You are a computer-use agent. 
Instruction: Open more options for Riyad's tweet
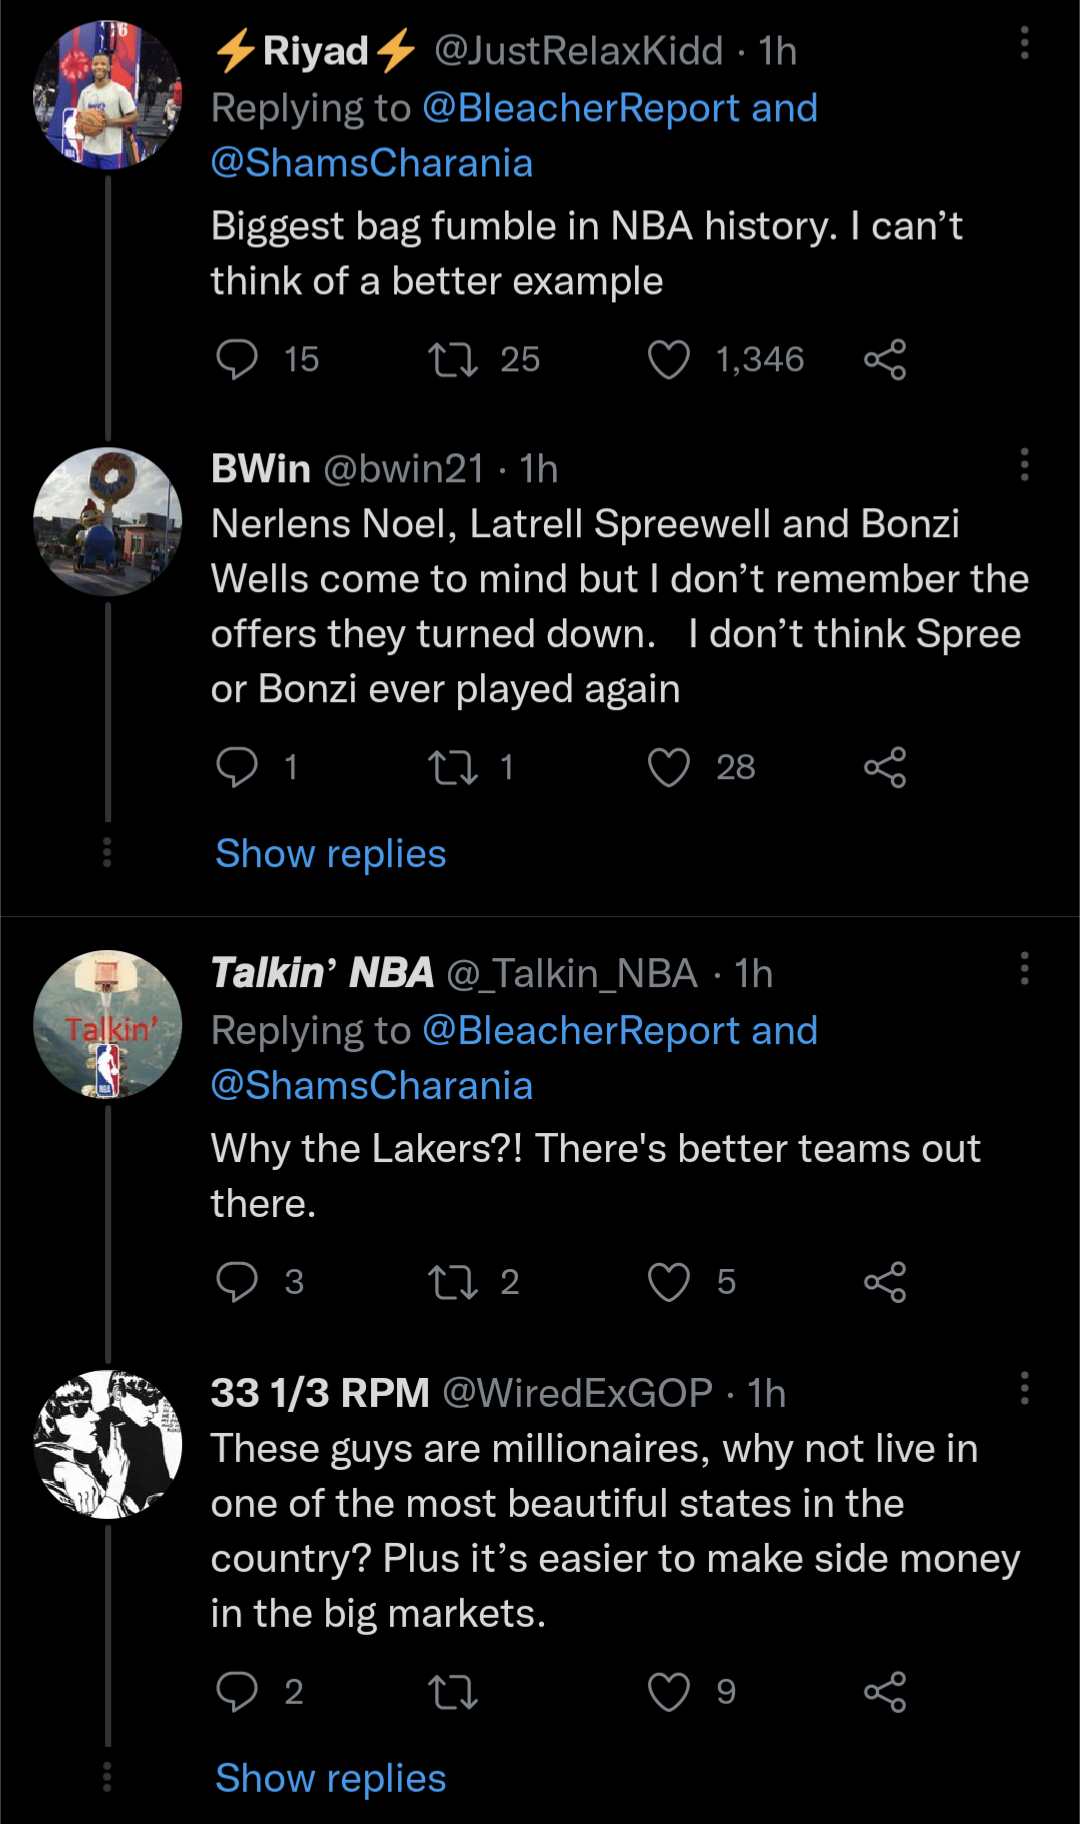coord(1024,44)
